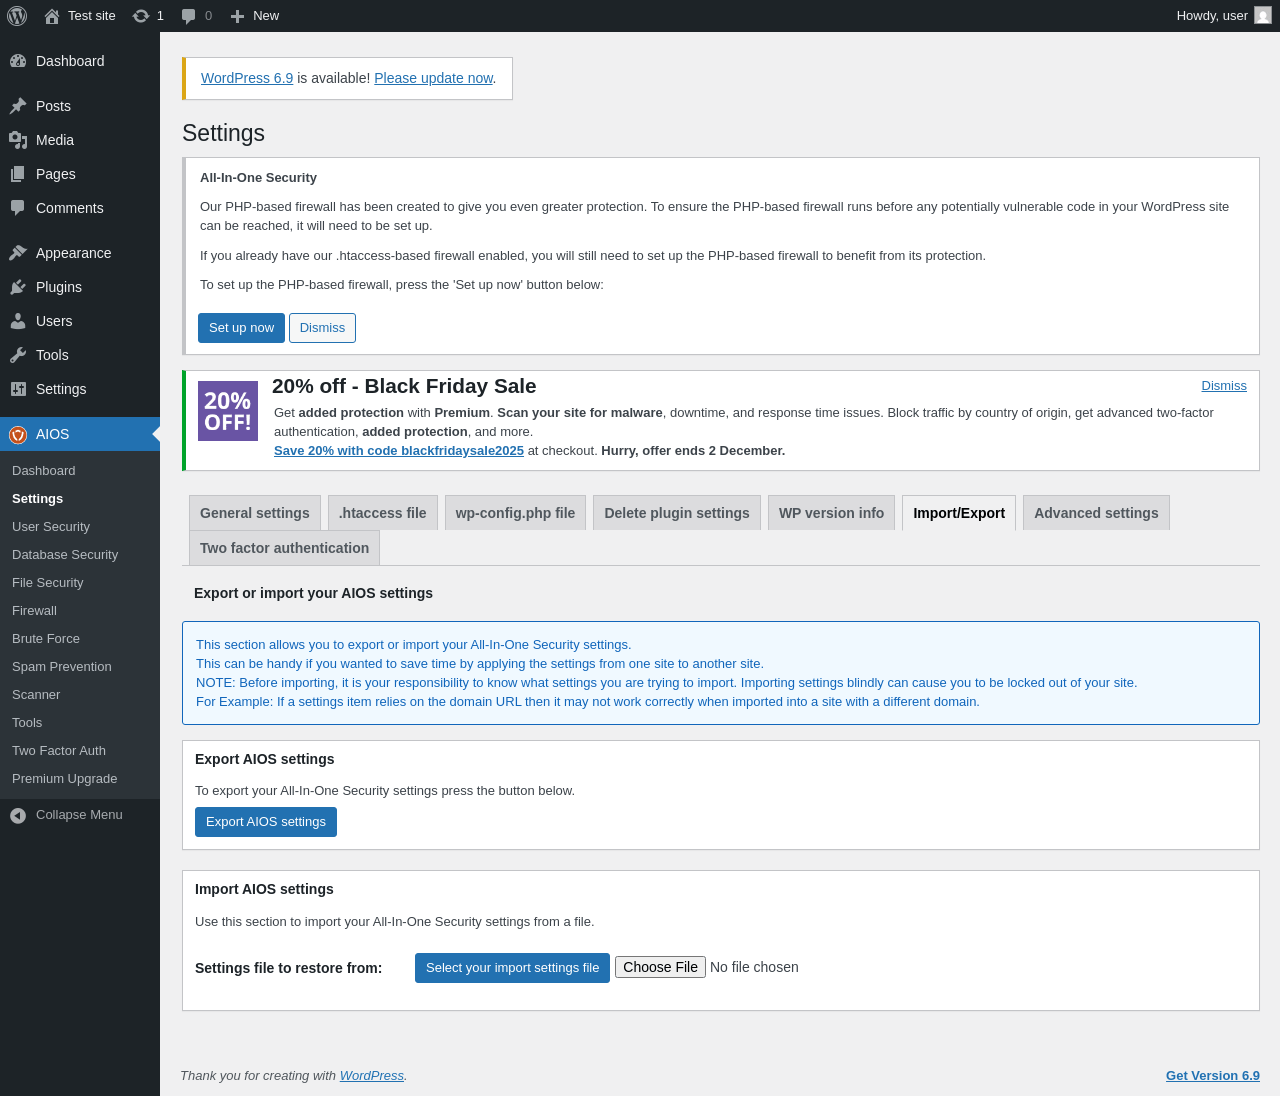The image size is (1280, 1096).
Task: Click the Set up now button
Action: tap(241, 328)
